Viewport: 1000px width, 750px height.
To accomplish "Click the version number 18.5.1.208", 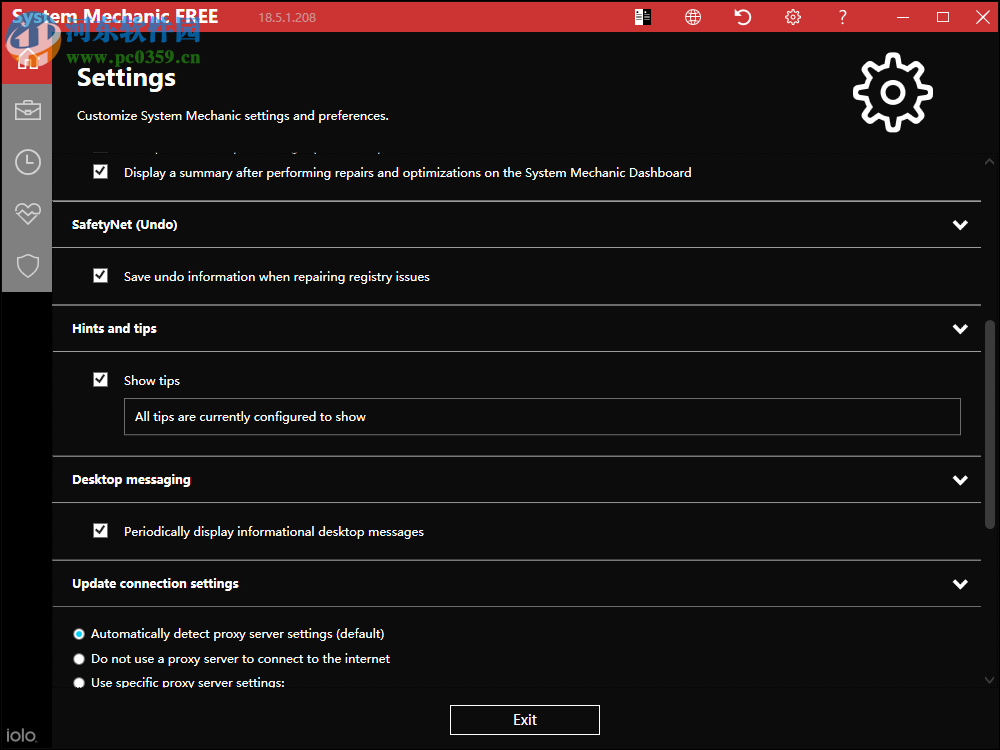I will coord(287,18).
